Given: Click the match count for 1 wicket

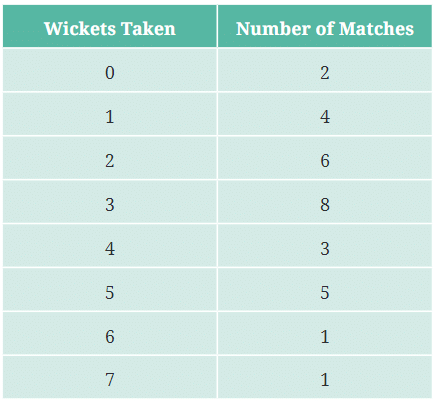Looking at the screenshot, I should click(325, 114).
